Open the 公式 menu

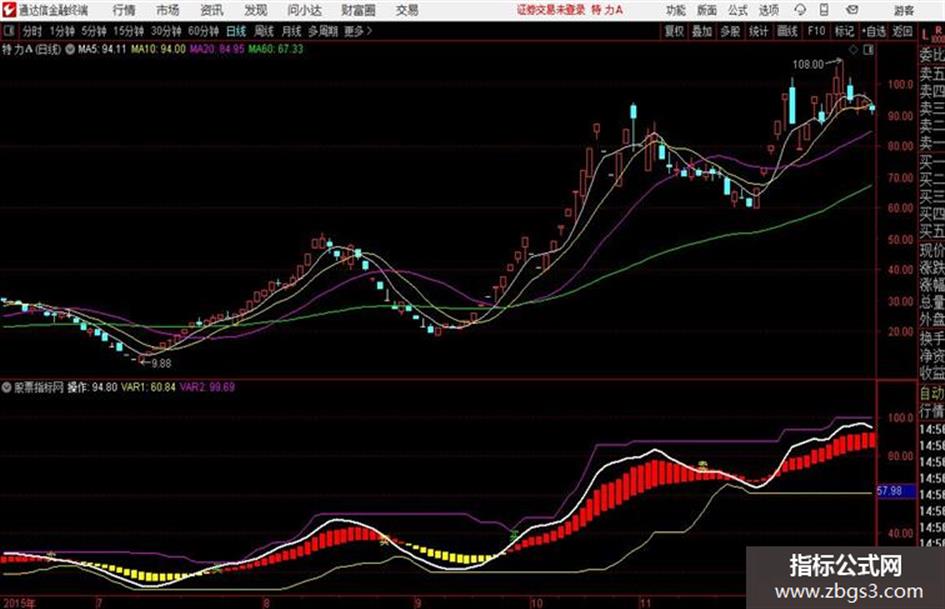click(738, 10)
